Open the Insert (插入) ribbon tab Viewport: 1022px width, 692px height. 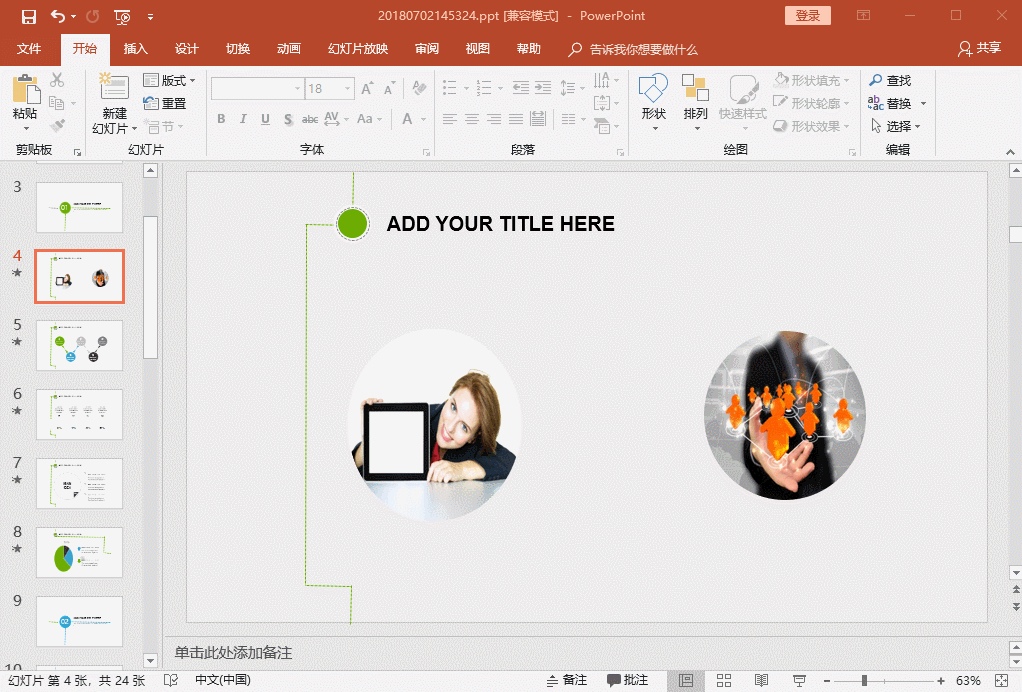(x=135, y=49)
